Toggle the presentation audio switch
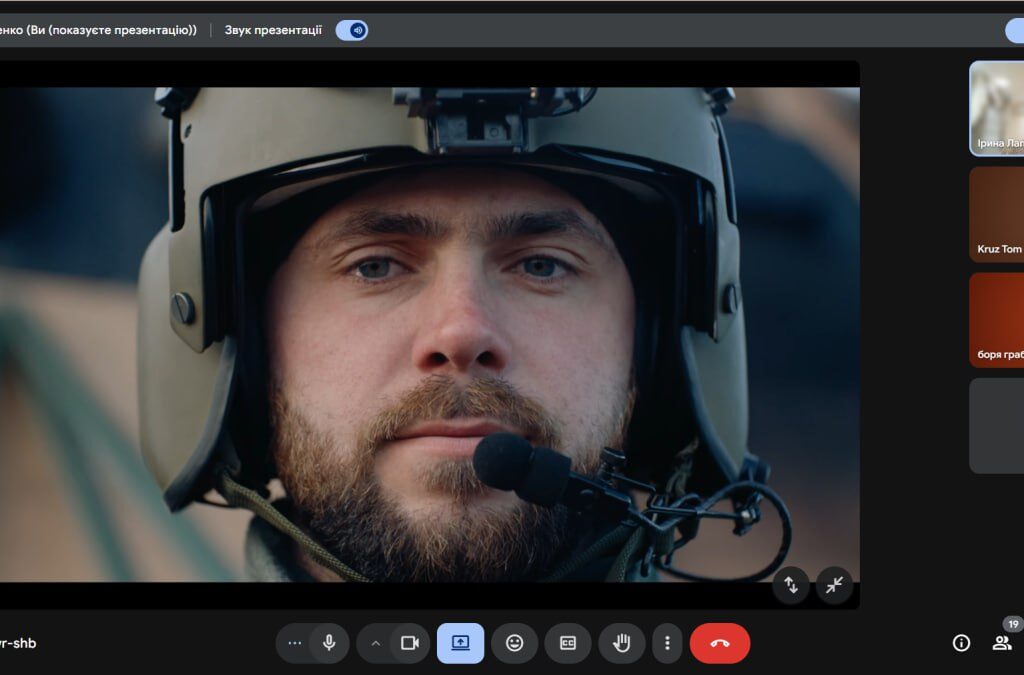1024x675 pixels. [x=351, y=30]
